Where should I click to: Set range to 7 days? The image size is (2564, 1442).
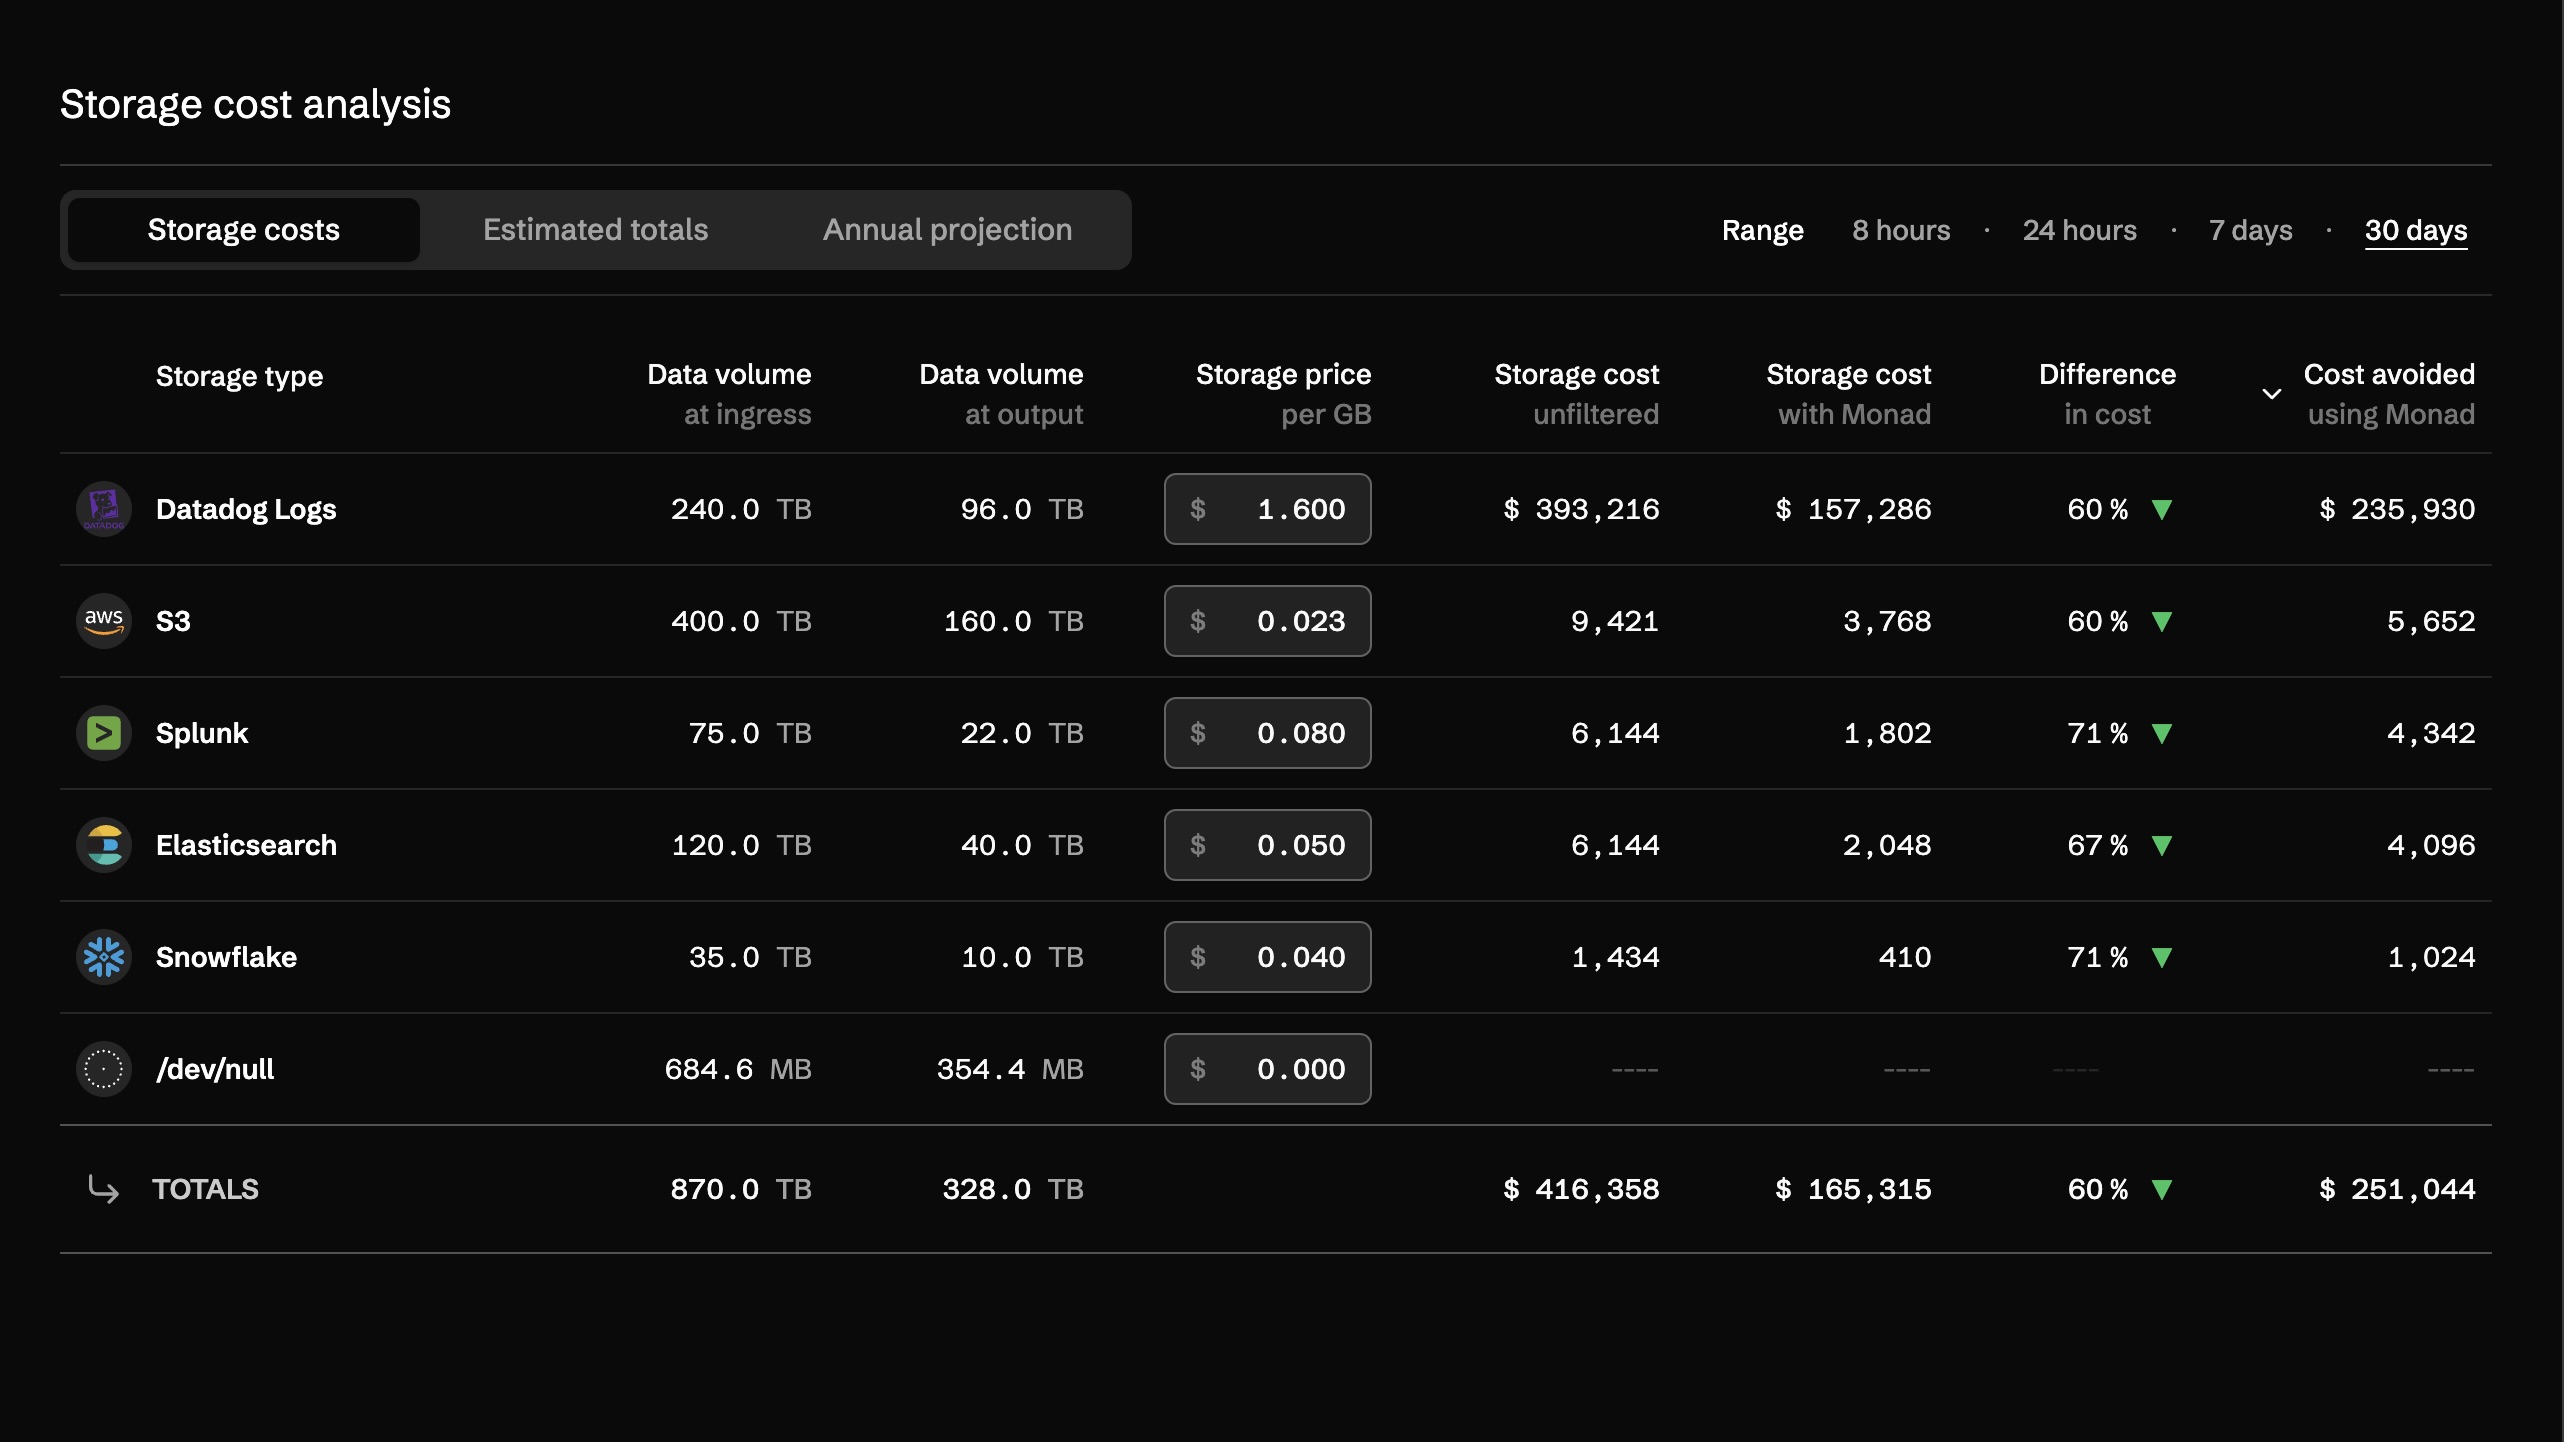(x=2250, y=230)
